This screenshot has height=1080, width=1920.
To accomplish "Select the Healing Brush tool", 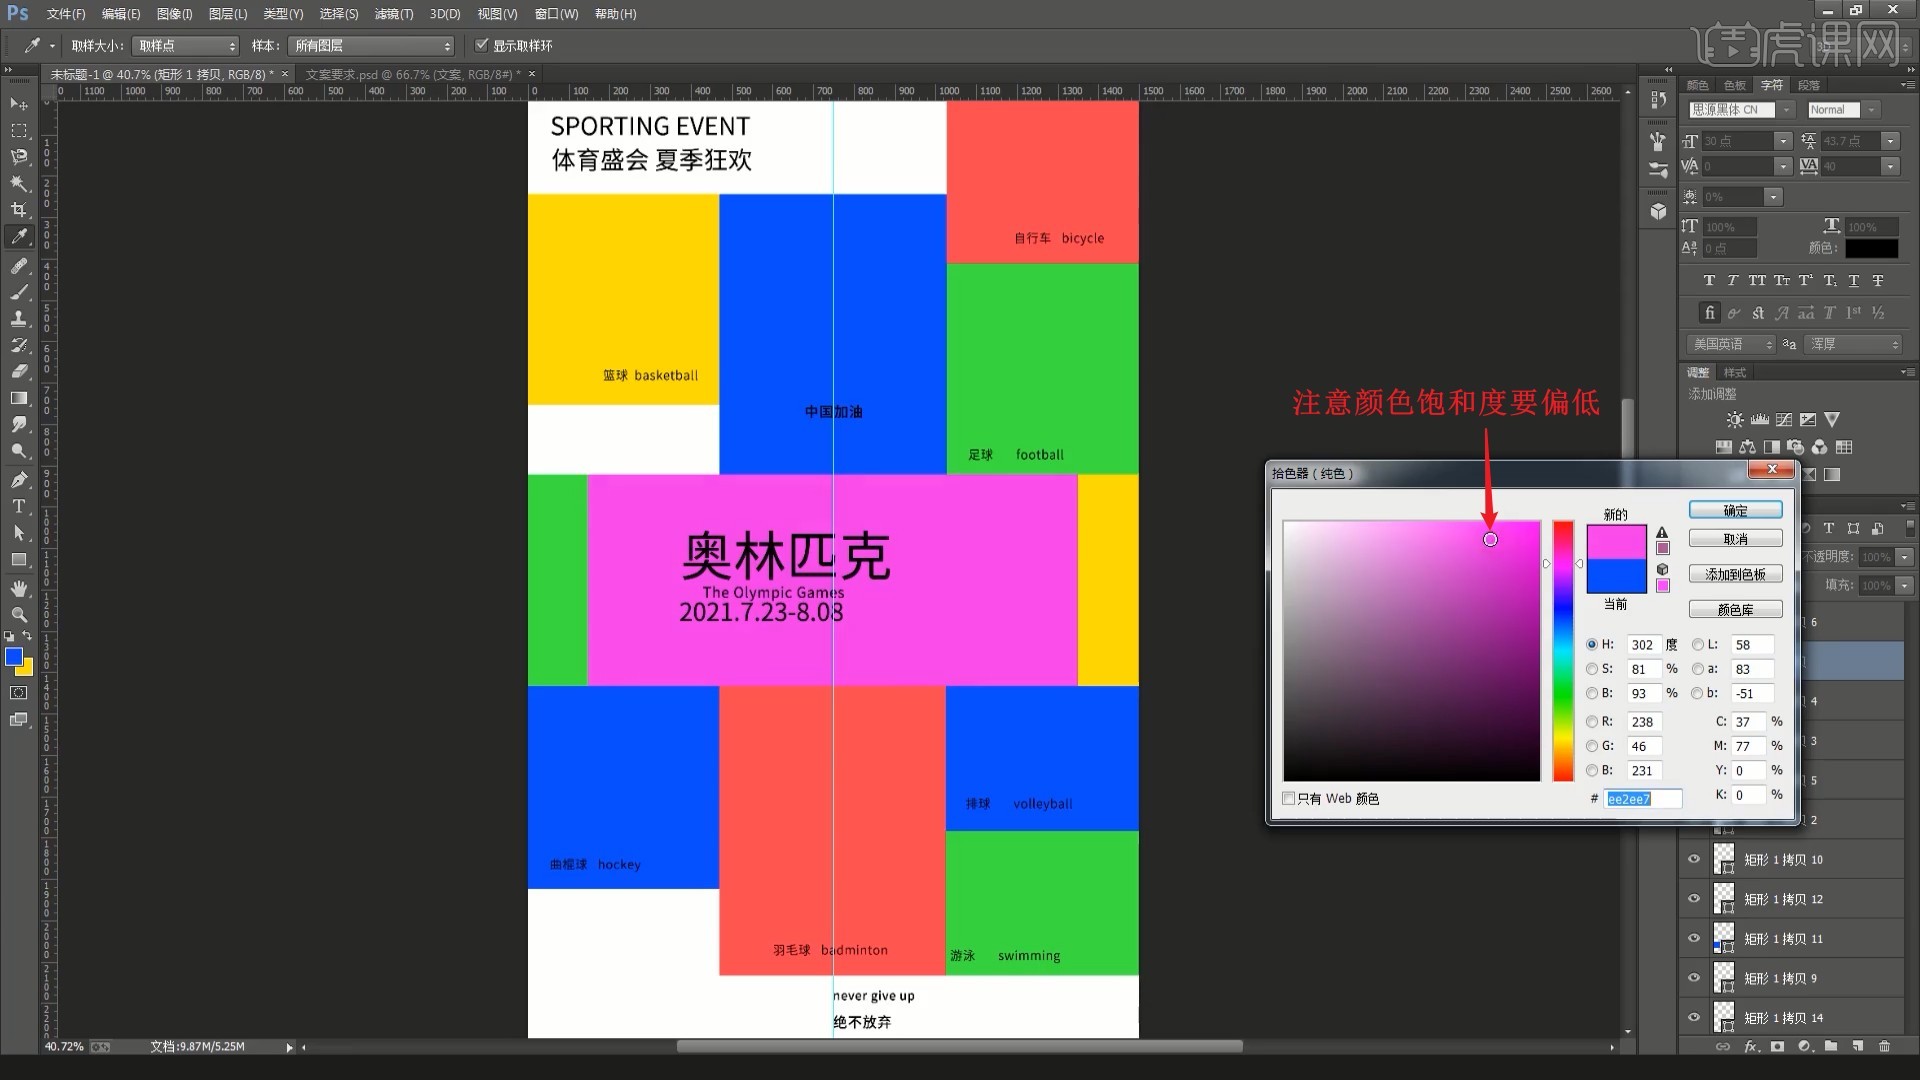I will click(x=19, y=266).
